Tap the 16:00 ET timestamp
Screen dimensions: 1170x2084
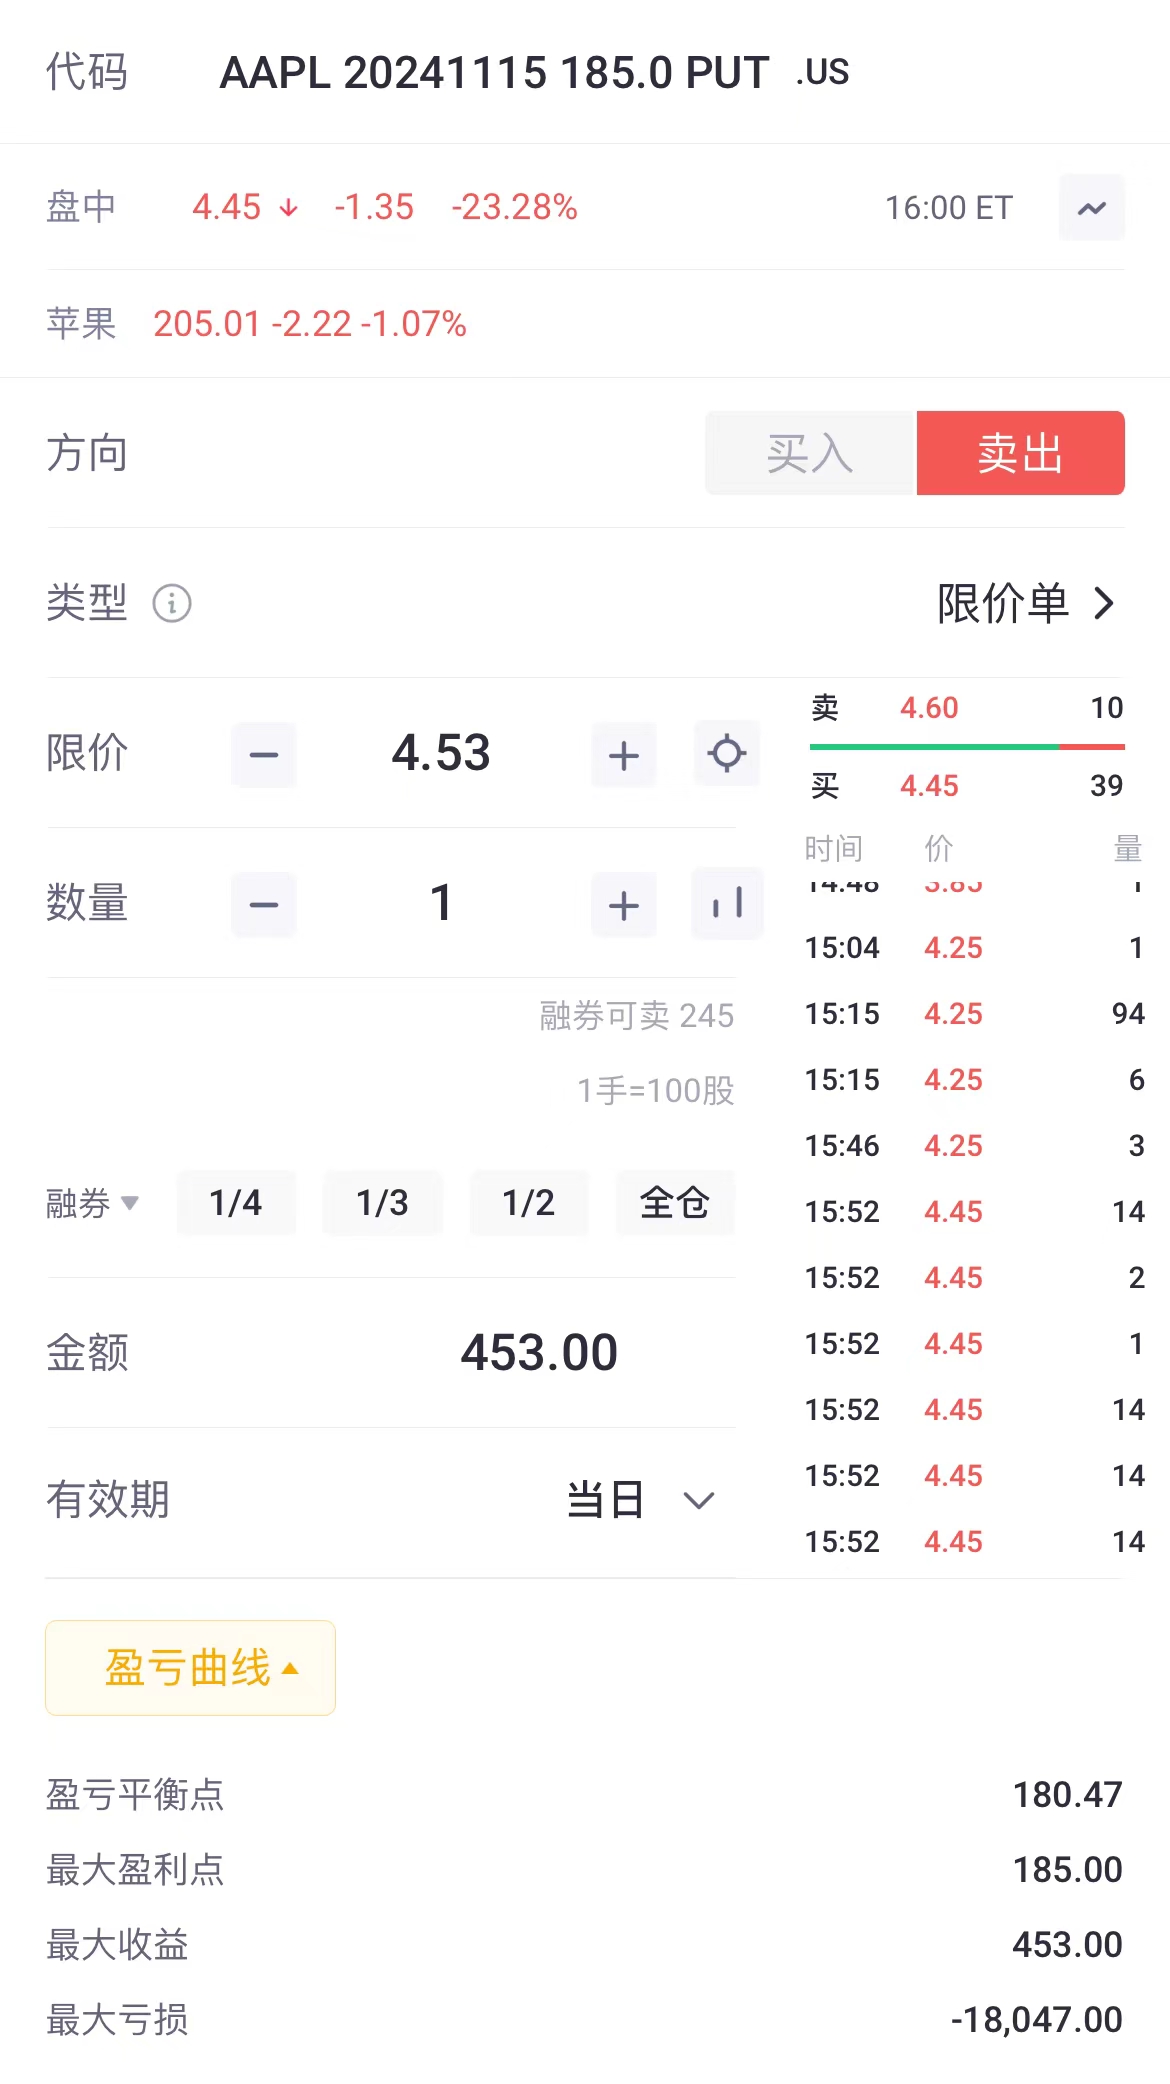949,208
